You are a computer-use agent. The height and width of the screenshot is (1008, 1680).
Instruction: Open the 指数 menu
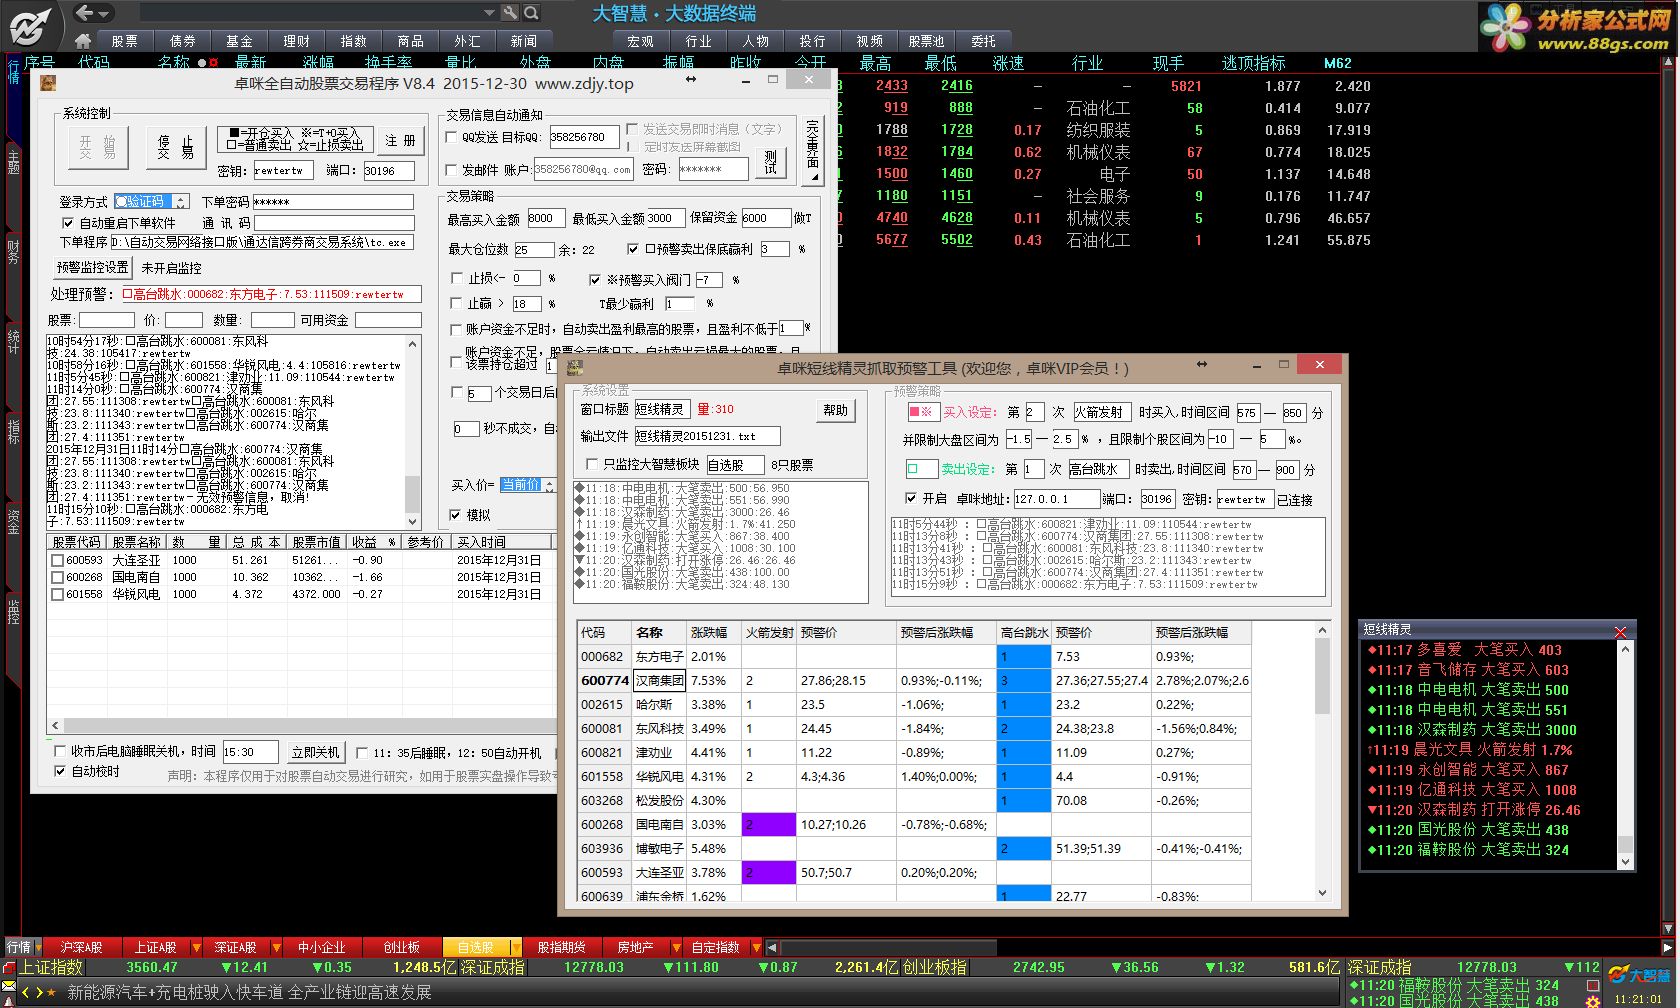click(354, 41)
